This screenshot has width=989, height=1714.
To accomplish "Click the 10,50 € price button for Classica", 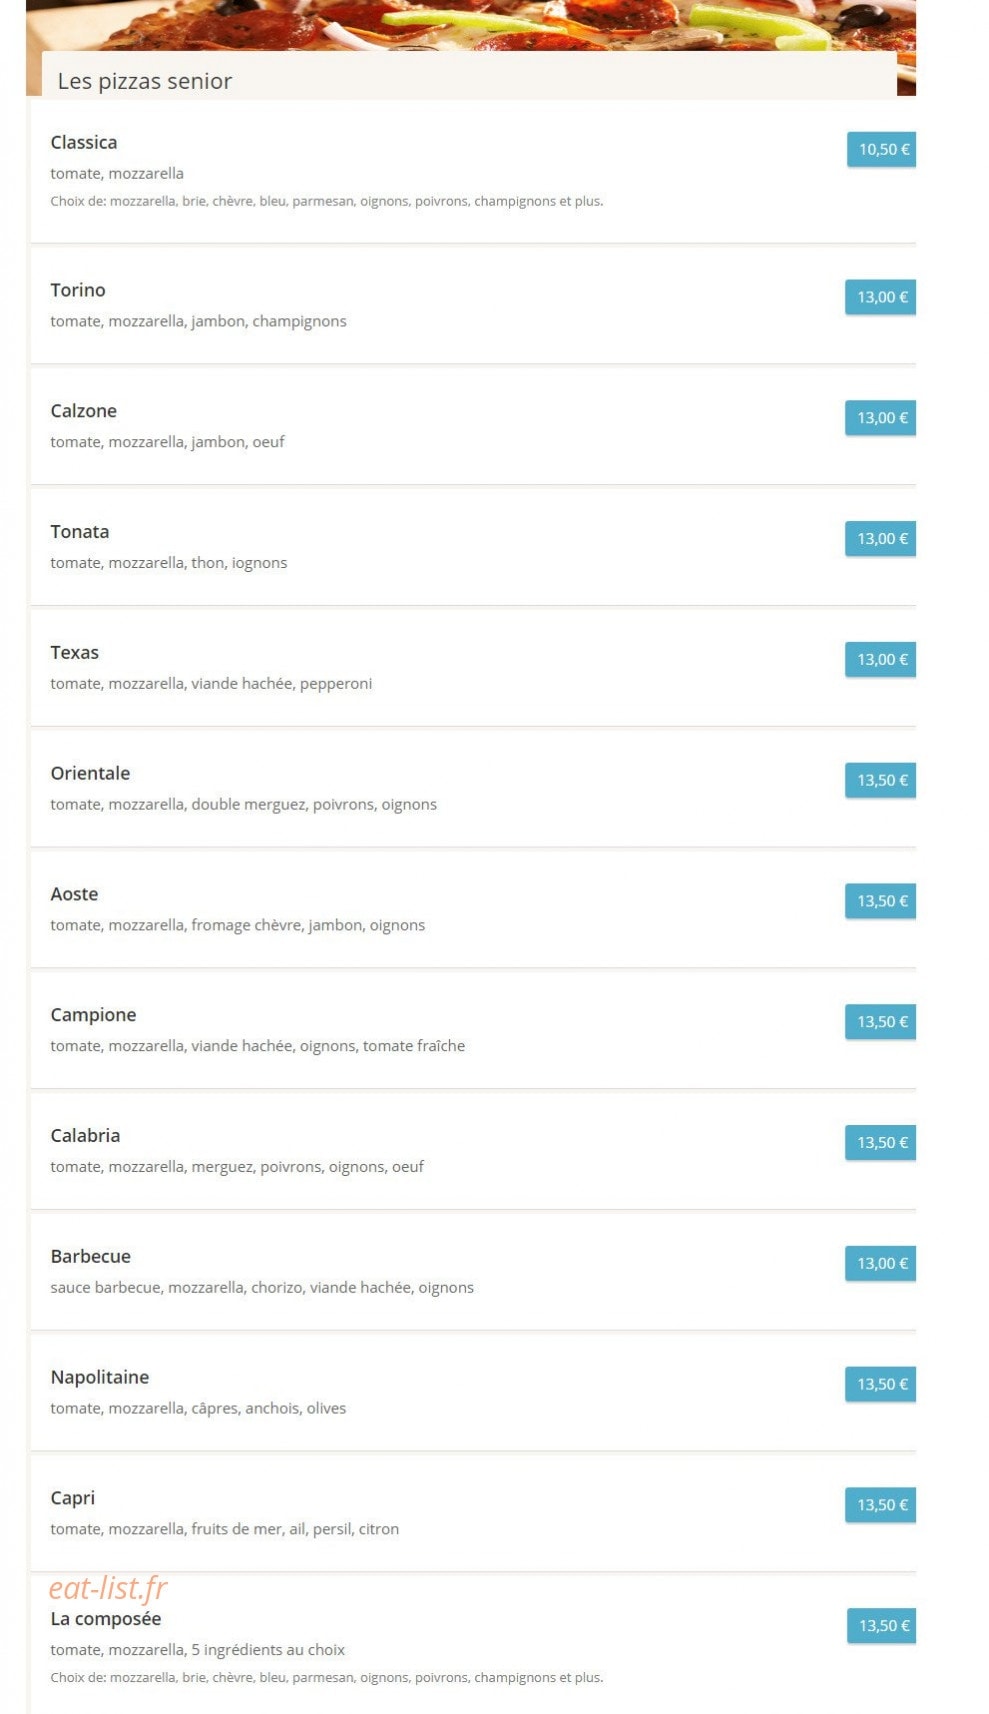I will (x=881, y=149).
